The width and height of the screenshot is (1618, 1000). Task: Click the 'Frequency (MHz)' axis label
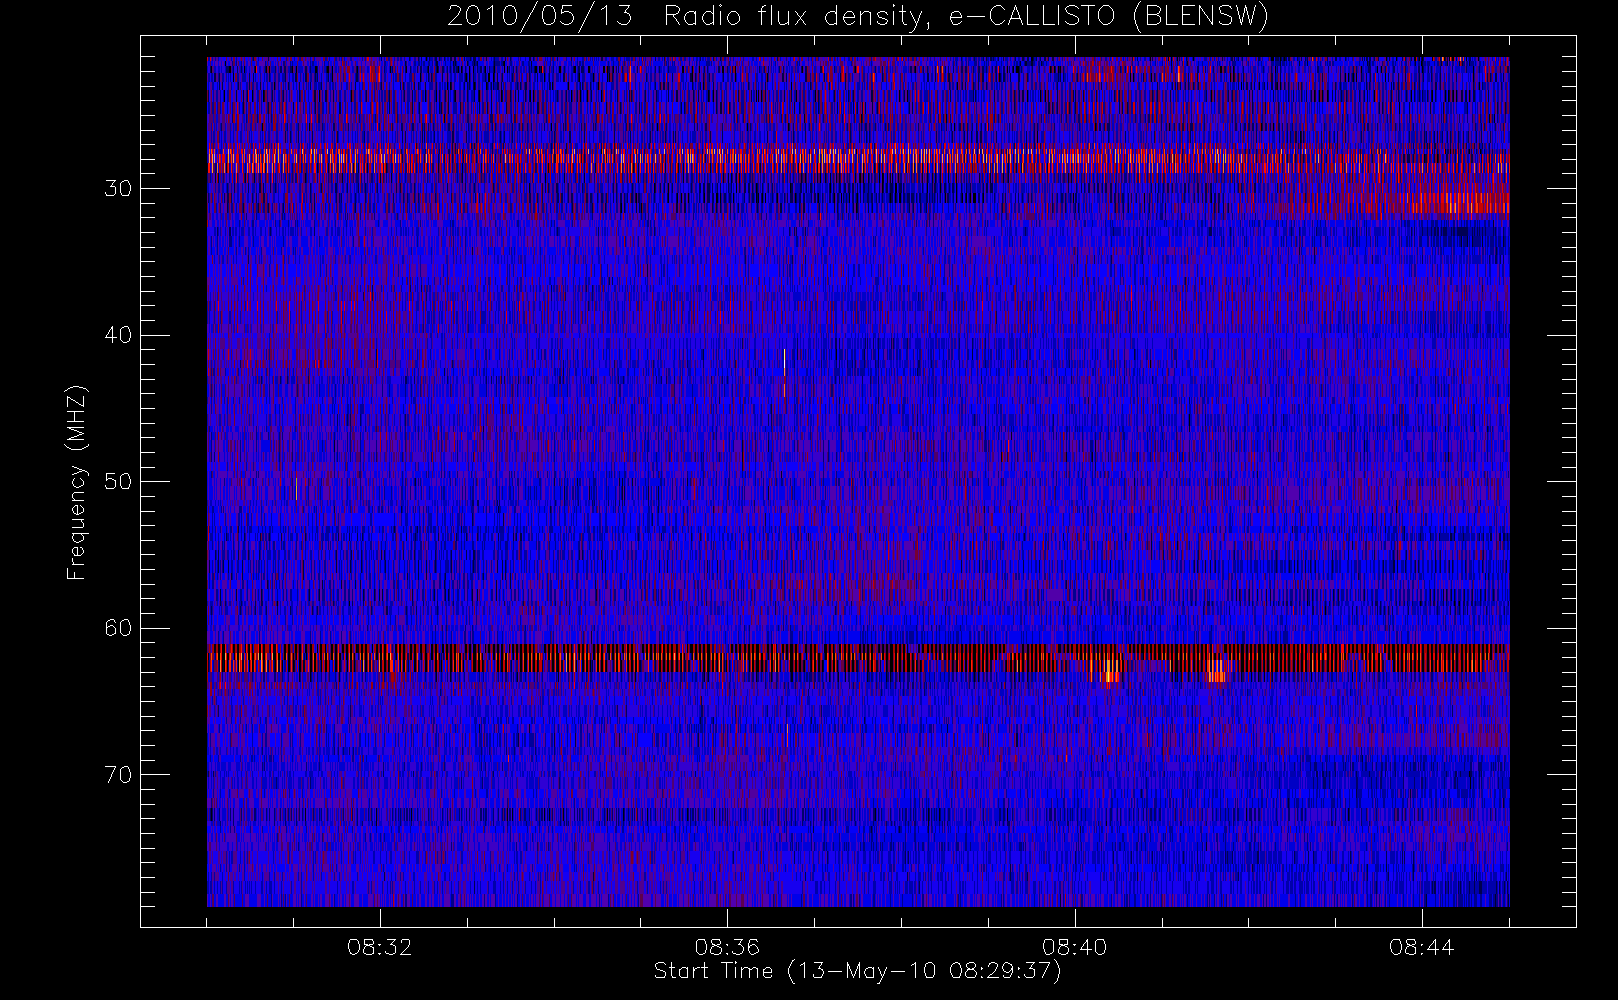pyautogui.click(x=76, y=482)
